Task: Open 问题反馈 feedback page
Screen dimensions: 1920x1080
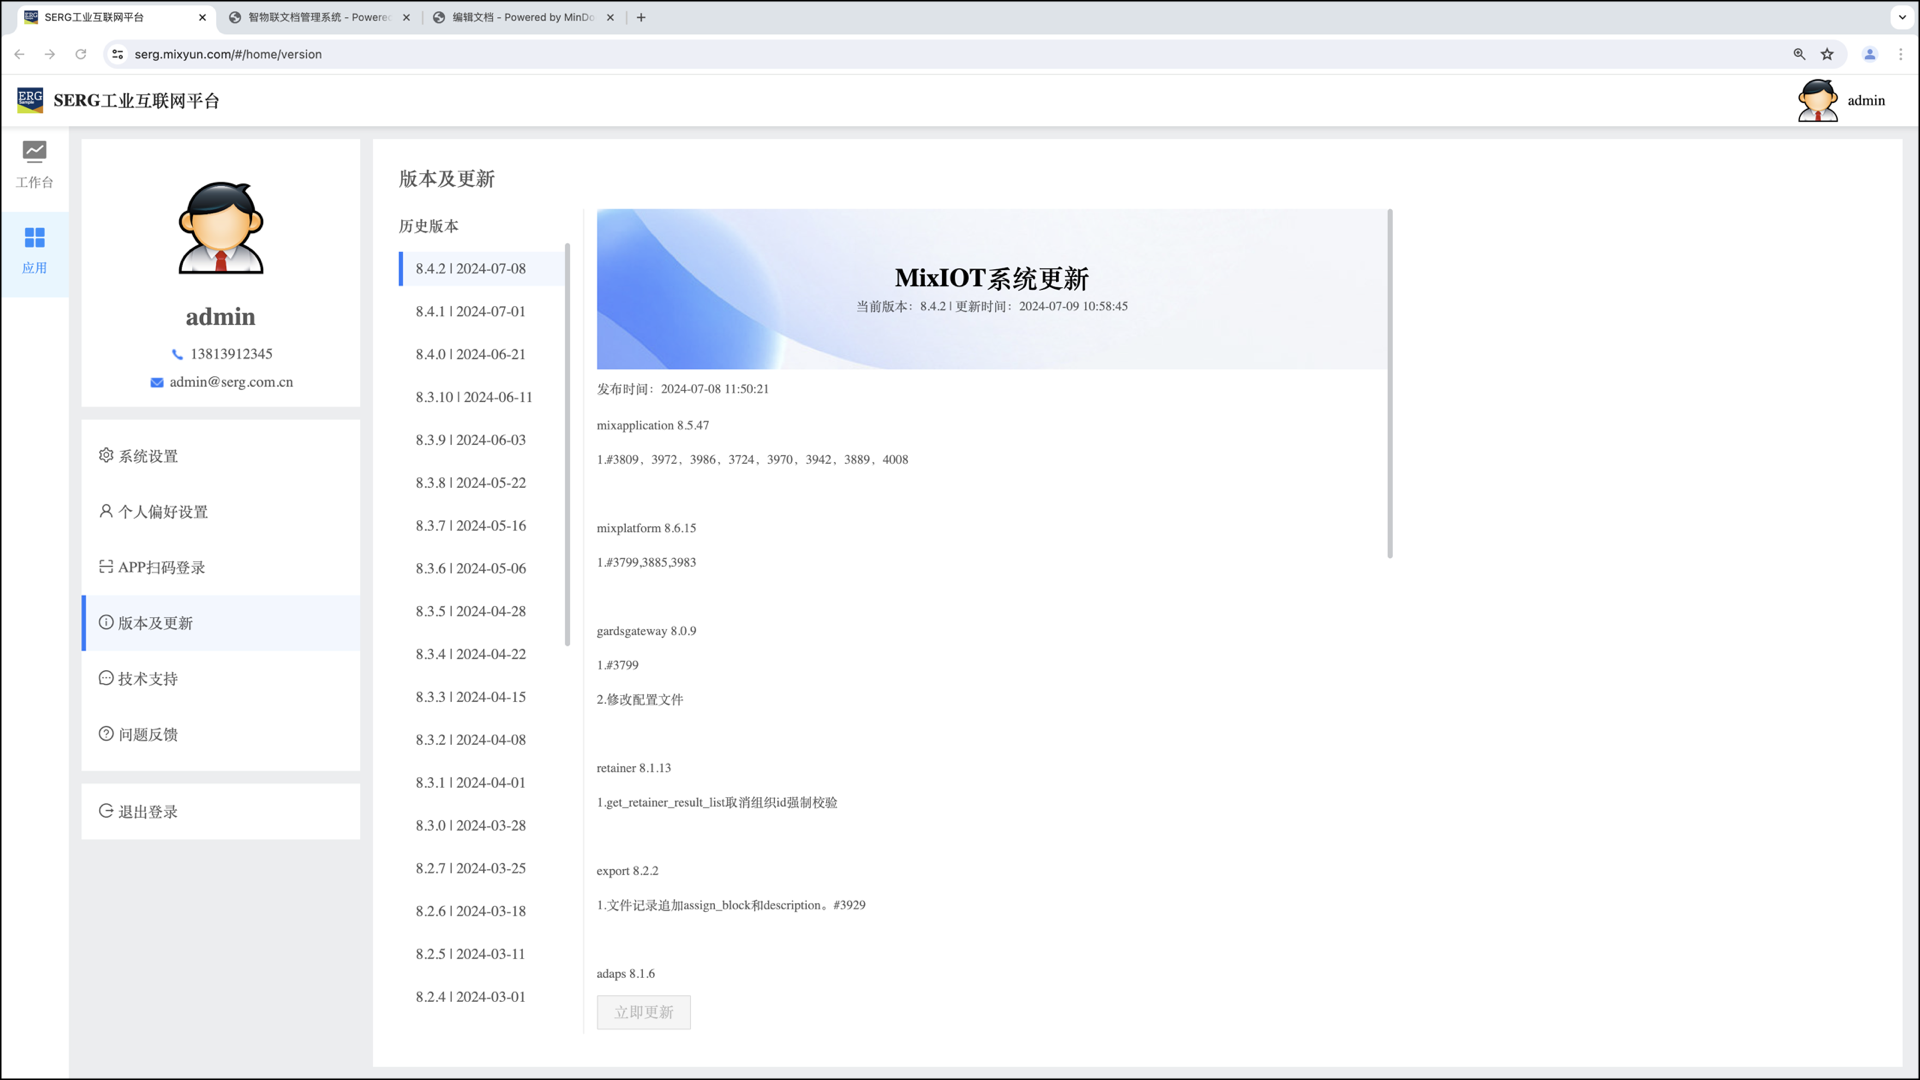Action: [x=147, y=734]
